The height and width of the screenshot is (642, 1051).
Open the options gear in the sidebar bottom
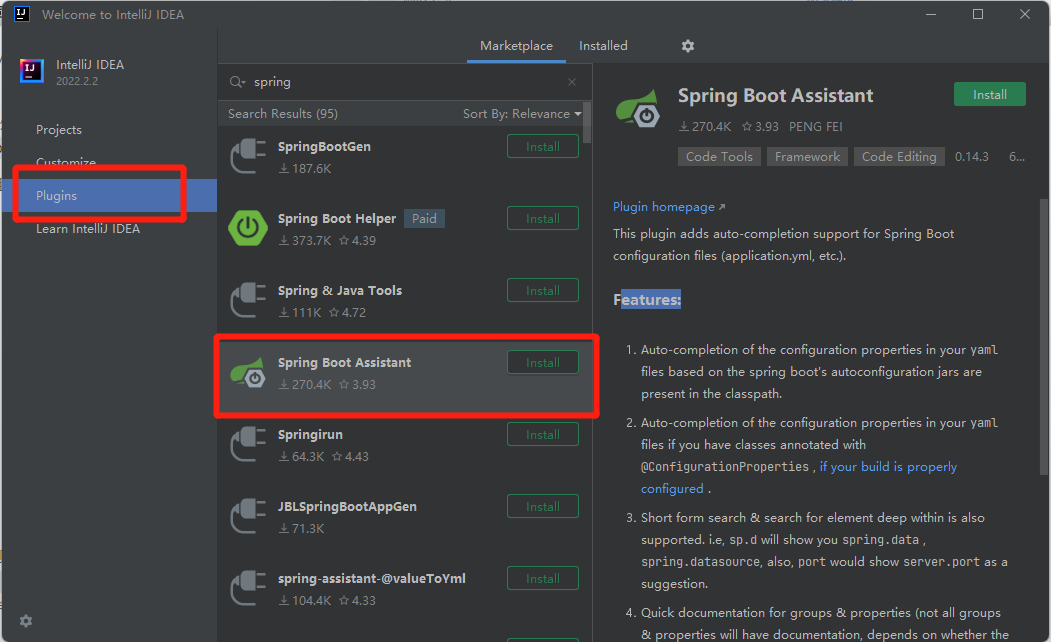26,621
